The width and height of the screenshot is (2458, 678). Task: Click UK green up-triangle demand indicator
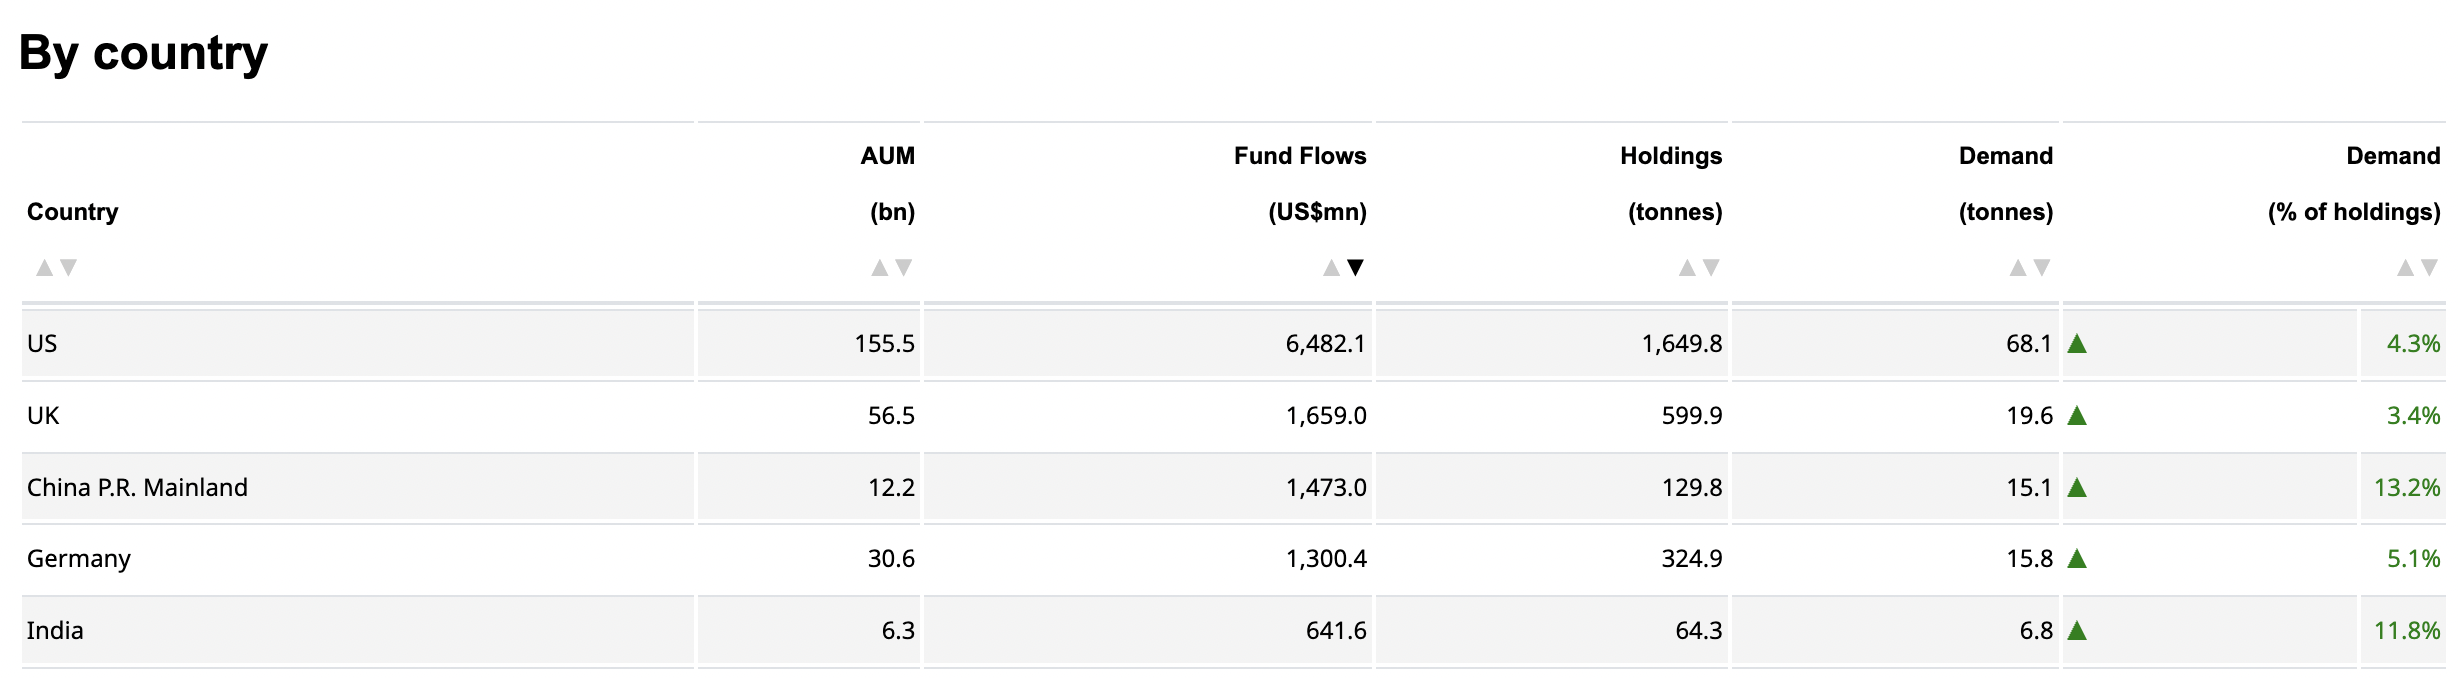pyautogui.click(x=2077, y=416)
